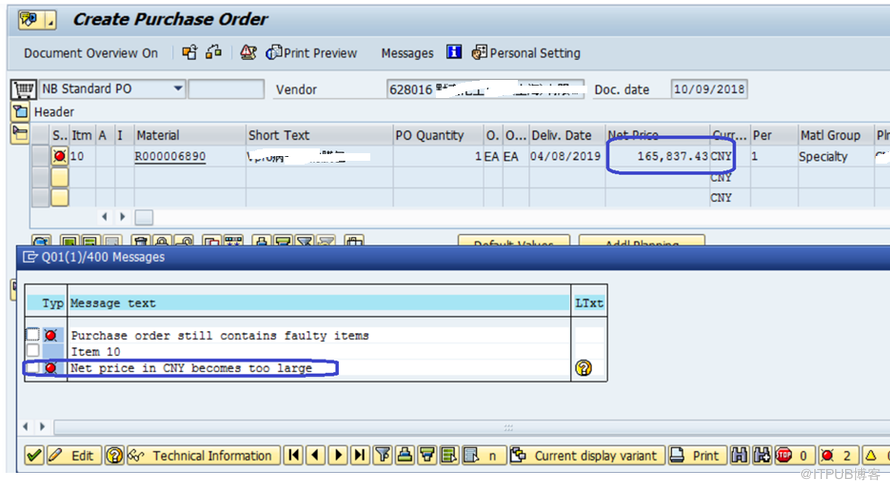Open Personal Setting
This screenshot has height=489, width=890.
click(x=526, y=53)
